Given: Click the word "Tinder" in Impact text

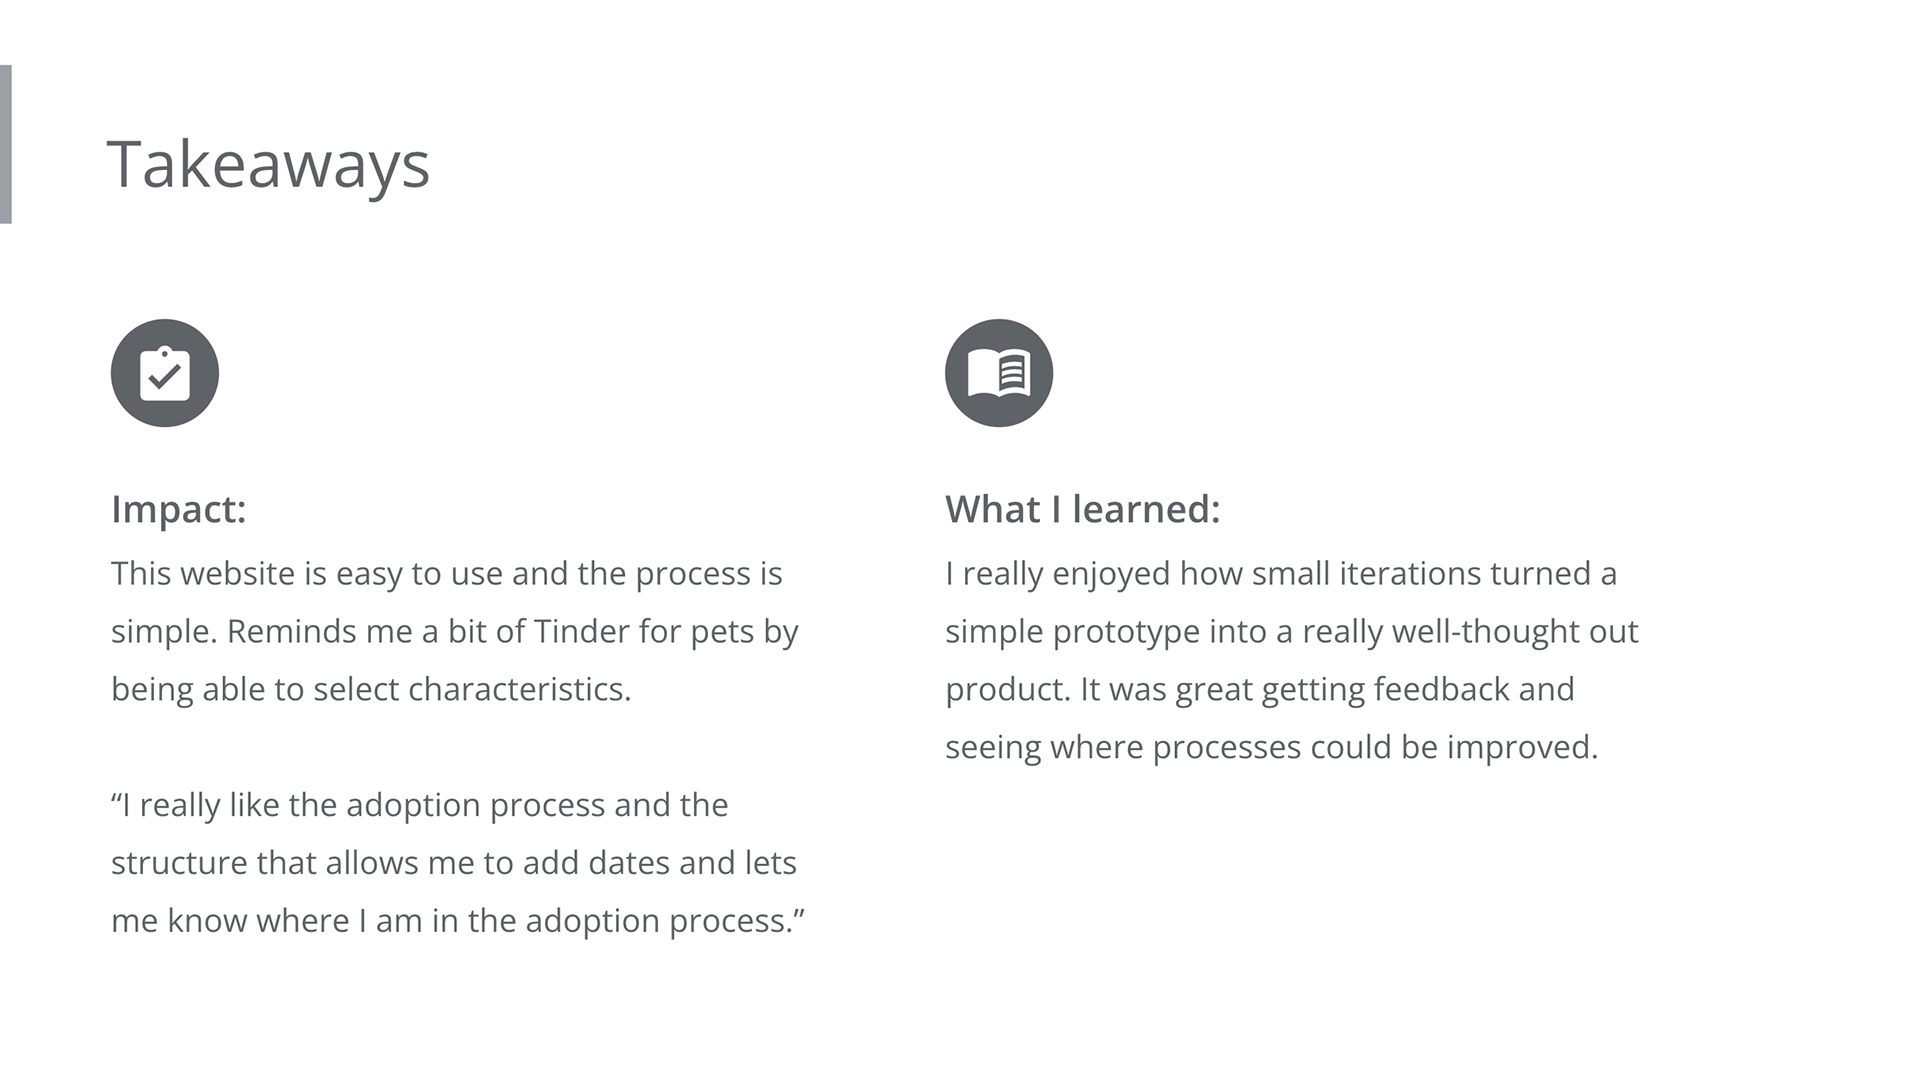Looking at the screenshot, I should pos(580,632).
